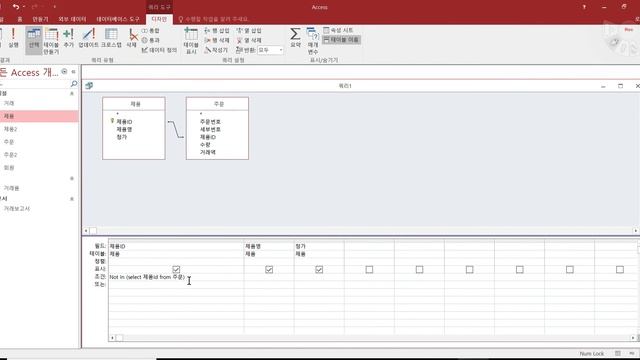
Task: Collapse the Tables group in navigation pane
Action: pos(72,93)
